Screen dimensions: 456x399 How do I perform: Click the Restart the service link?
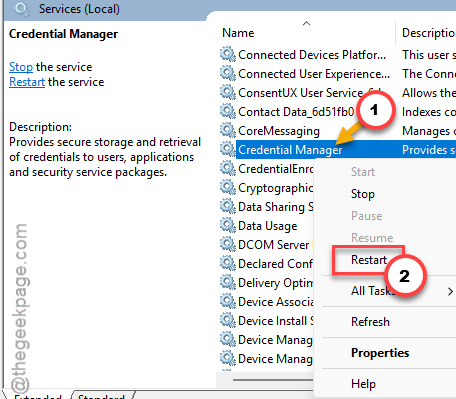(x=27, y=82)
